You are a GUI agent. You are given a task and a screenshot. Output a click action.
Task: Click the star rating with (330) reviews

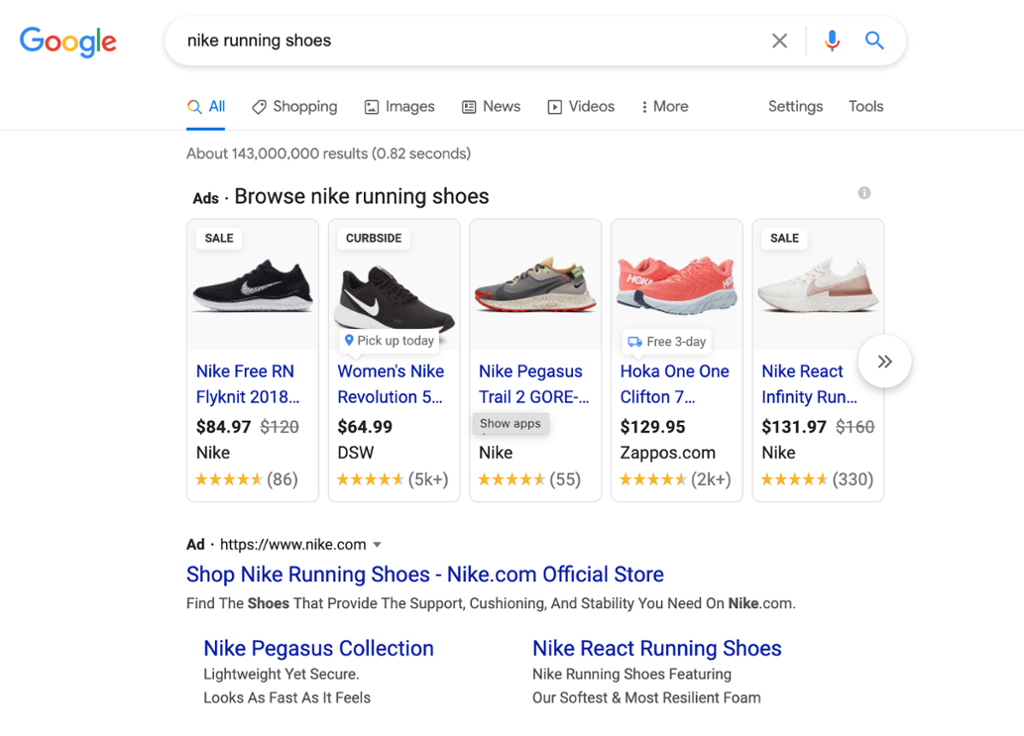817,479
